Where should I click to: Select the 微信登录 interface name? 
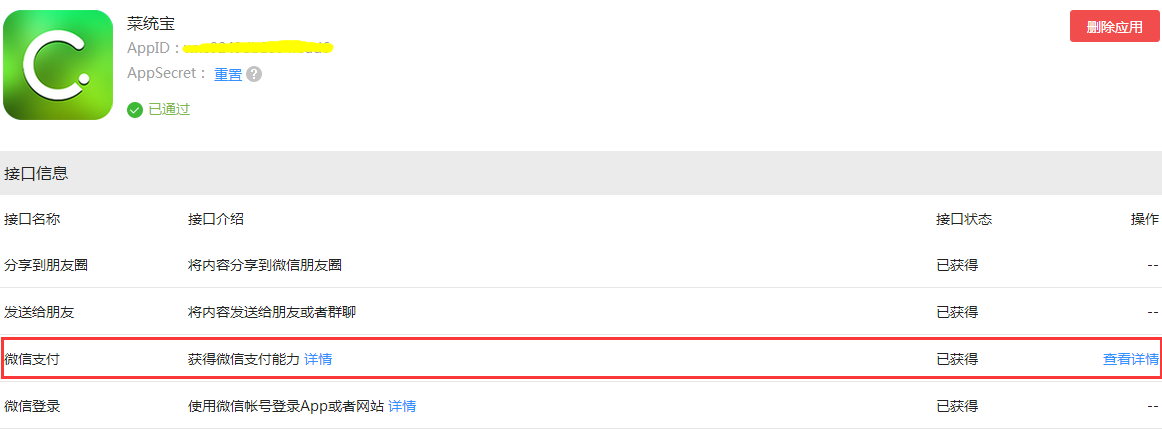pos(32,406)
